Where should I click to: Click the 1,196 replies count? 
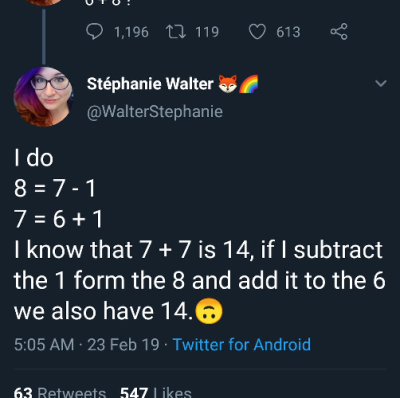(131, 32)
